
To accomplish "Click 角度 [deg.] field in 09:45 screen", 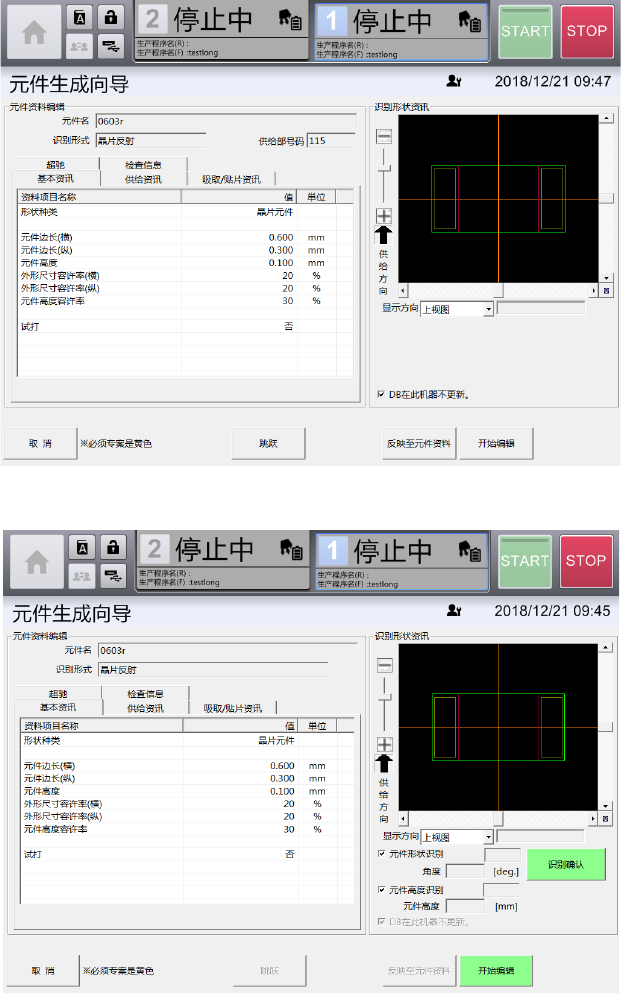I will [x=465, y=871].
